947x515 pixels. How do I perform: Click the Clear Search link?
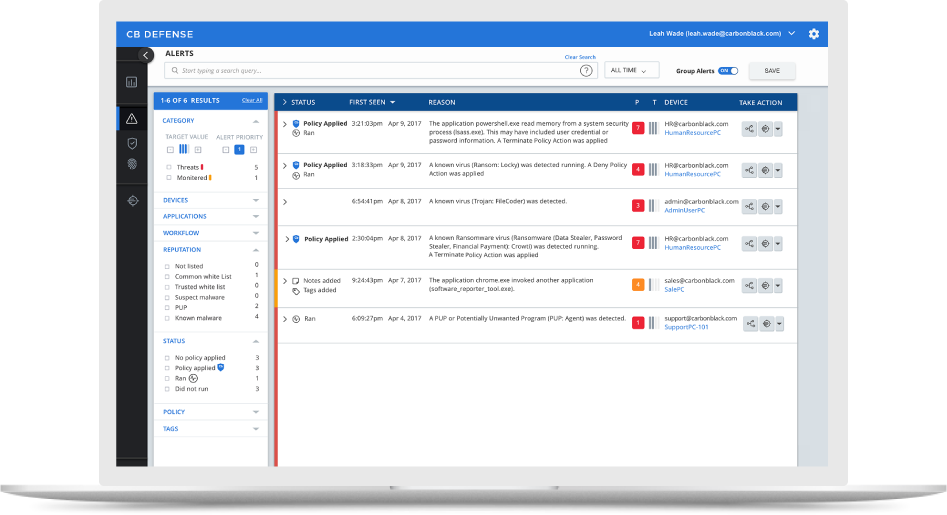(580, 57)
